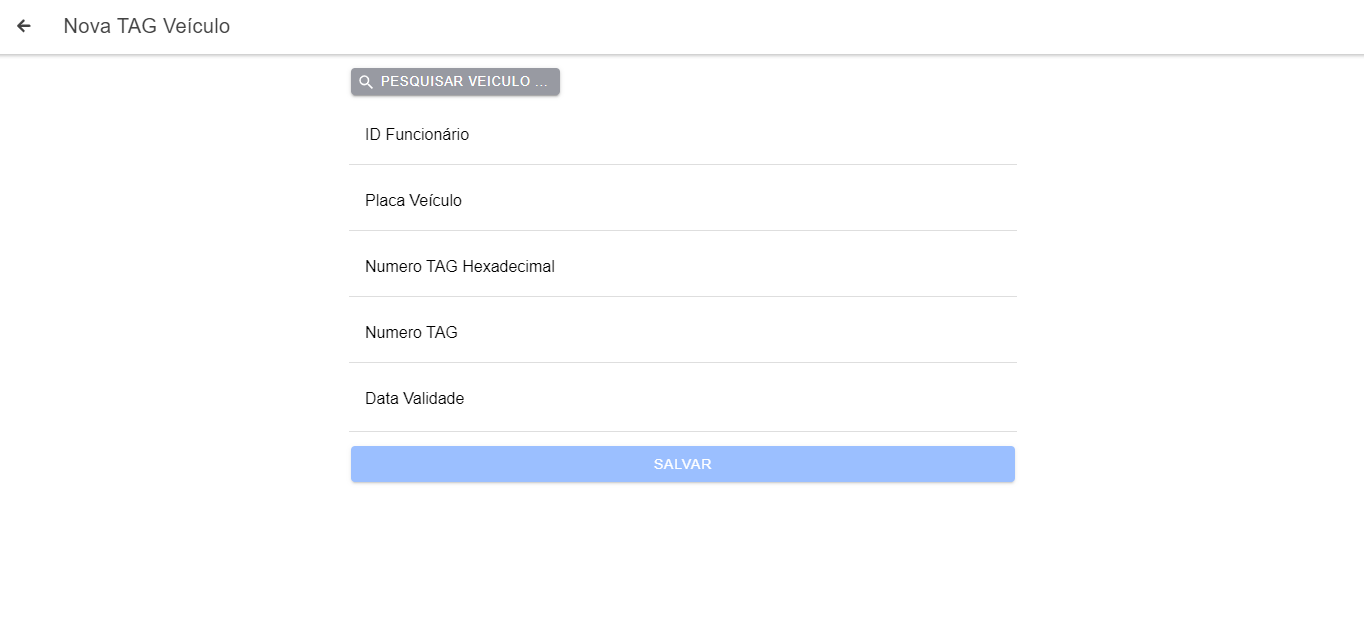Viewport: 1364px width, 637px height.
Task: Click the Nova TAG Veículo page title
Action: click(146, 26)
